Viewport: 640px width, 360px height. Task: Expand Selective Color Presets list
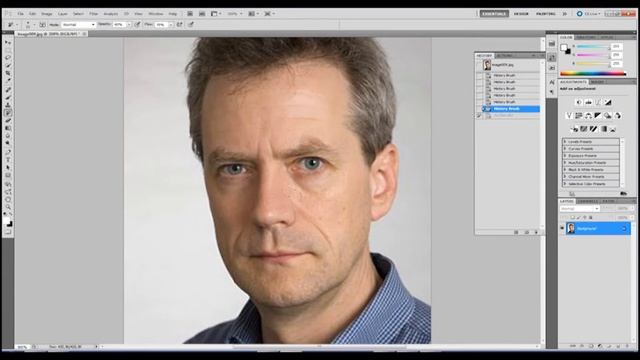pos(565,184)
